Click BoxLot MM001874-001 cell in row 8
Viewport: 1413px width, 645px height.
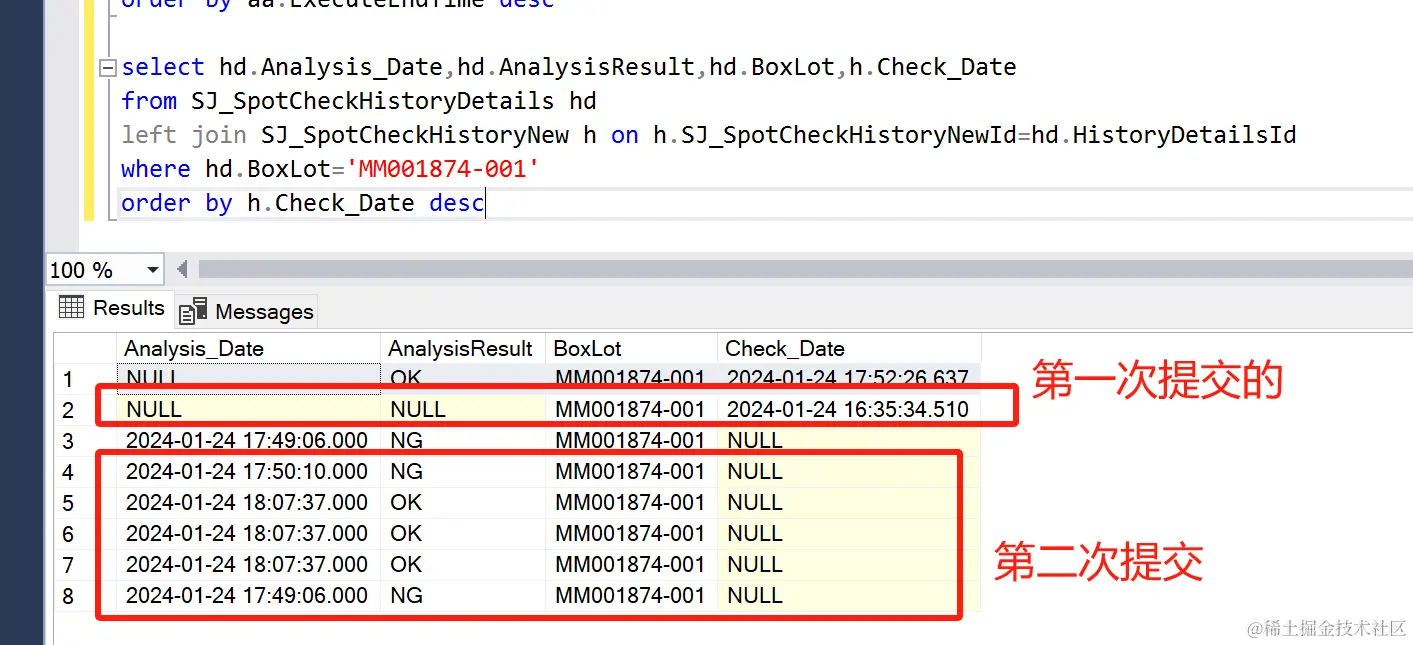[x=632, y=595]
